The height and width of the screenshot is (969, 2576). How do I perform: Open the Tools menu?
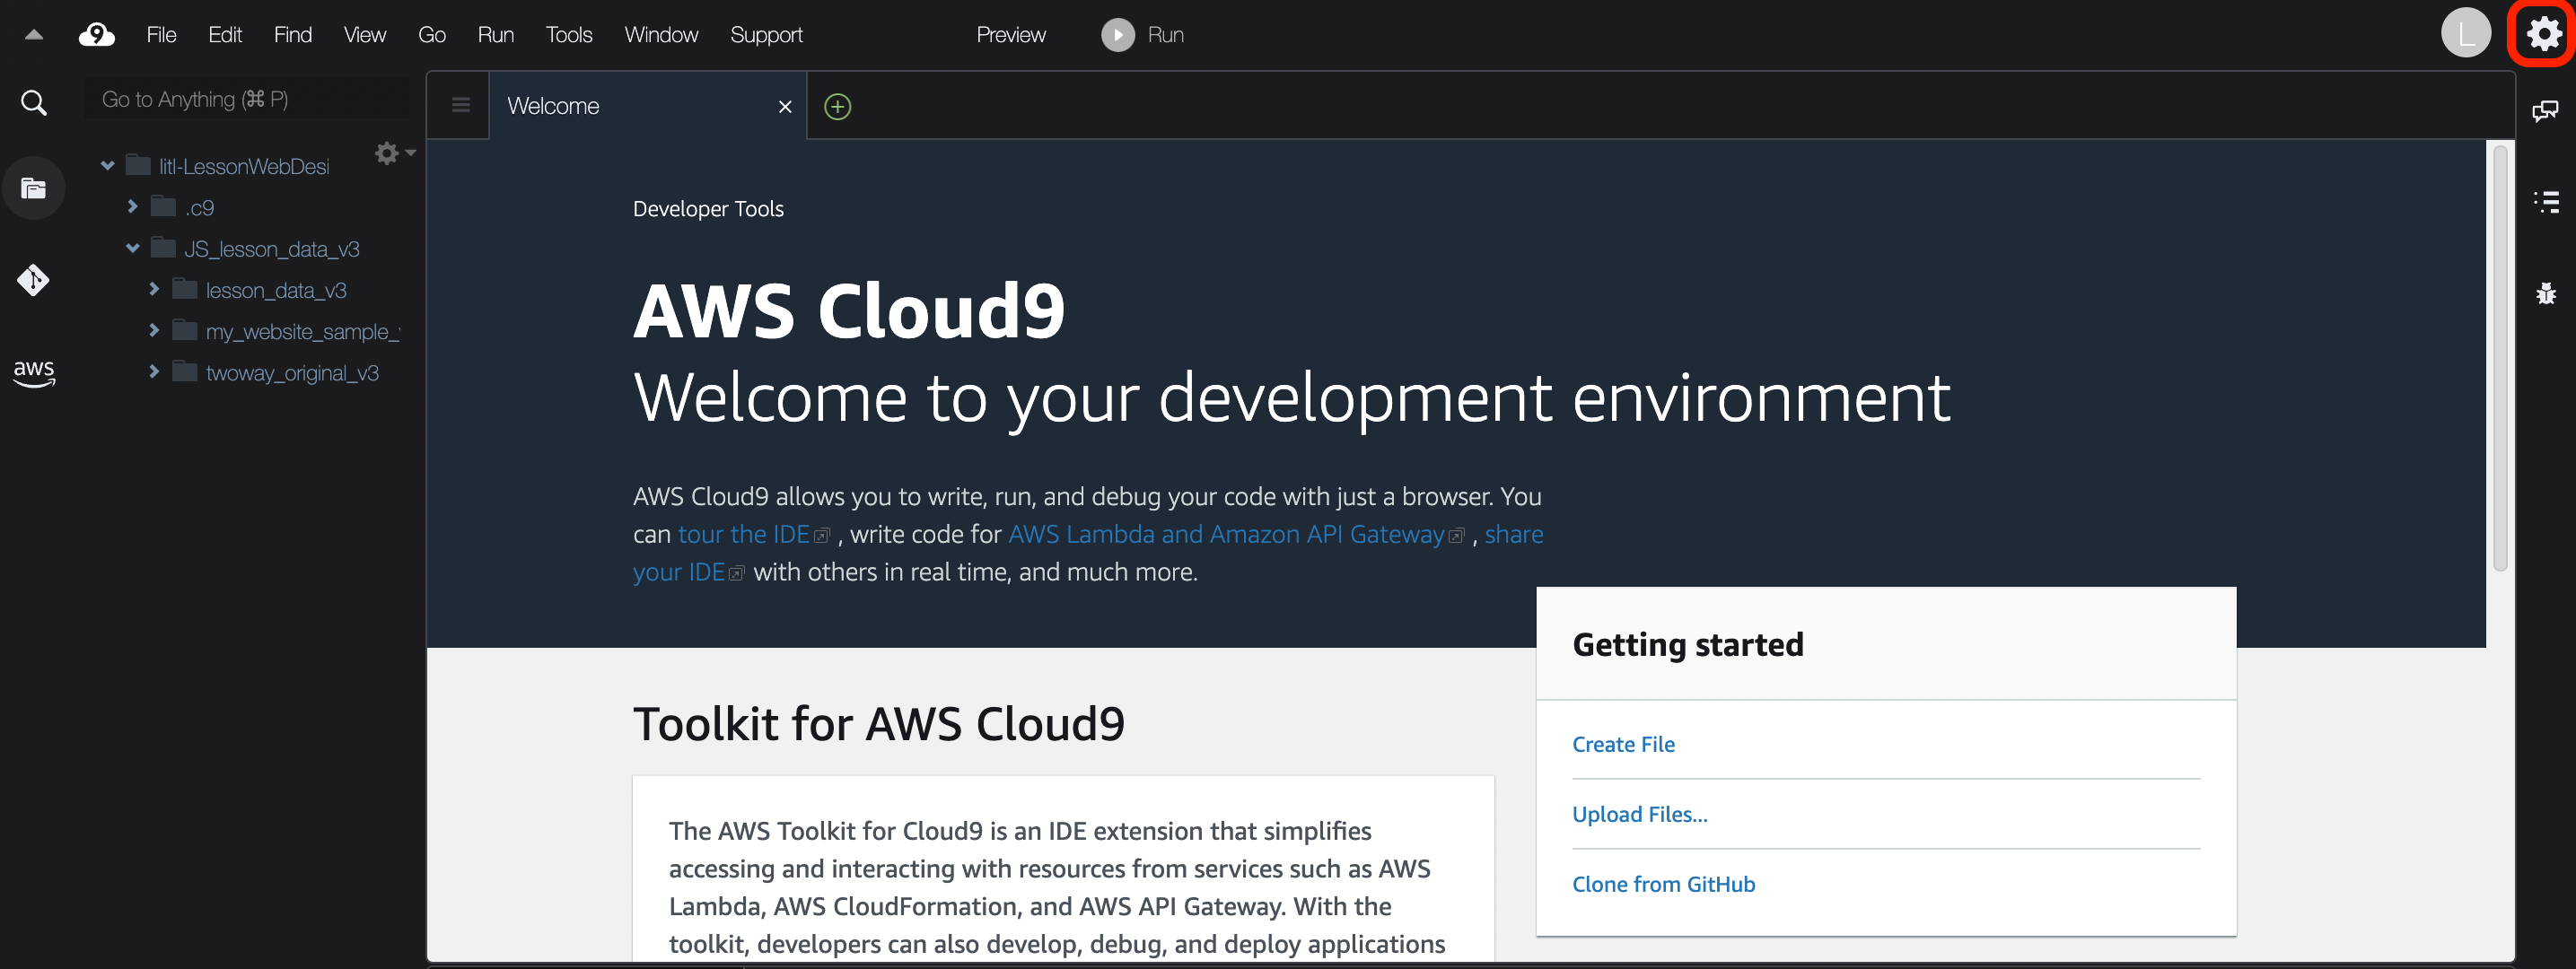(x=568, y=35)
